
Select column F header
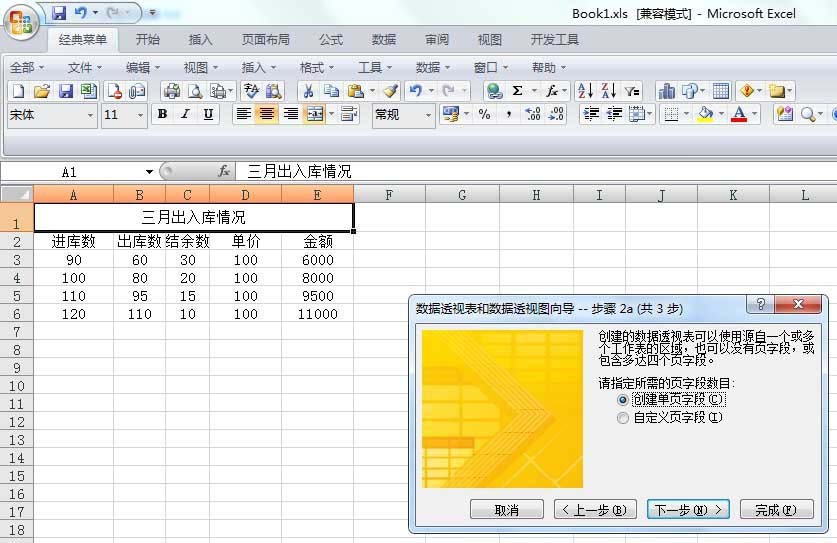tap(389, 195)
